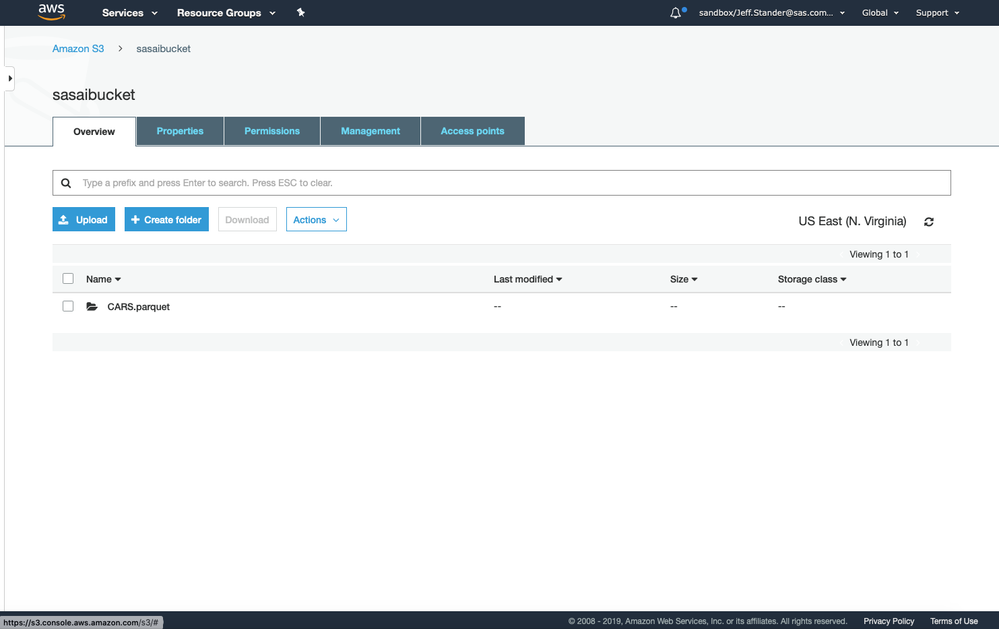Screen dimensions: 999x629
Task: Open the notifications bell
Action: coord(675,13)
